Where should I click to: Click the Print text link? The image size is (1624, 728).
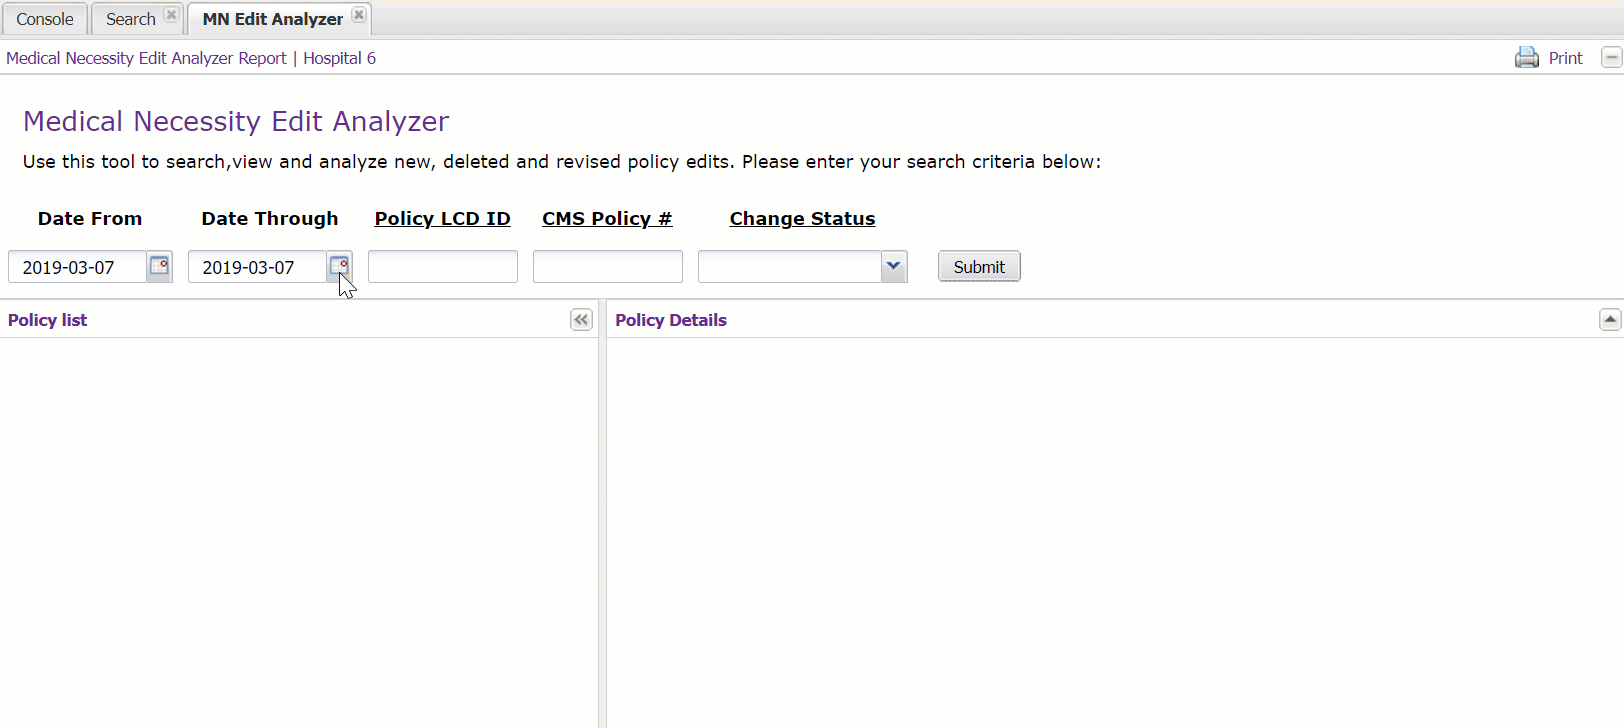[x=1565, y=58]
